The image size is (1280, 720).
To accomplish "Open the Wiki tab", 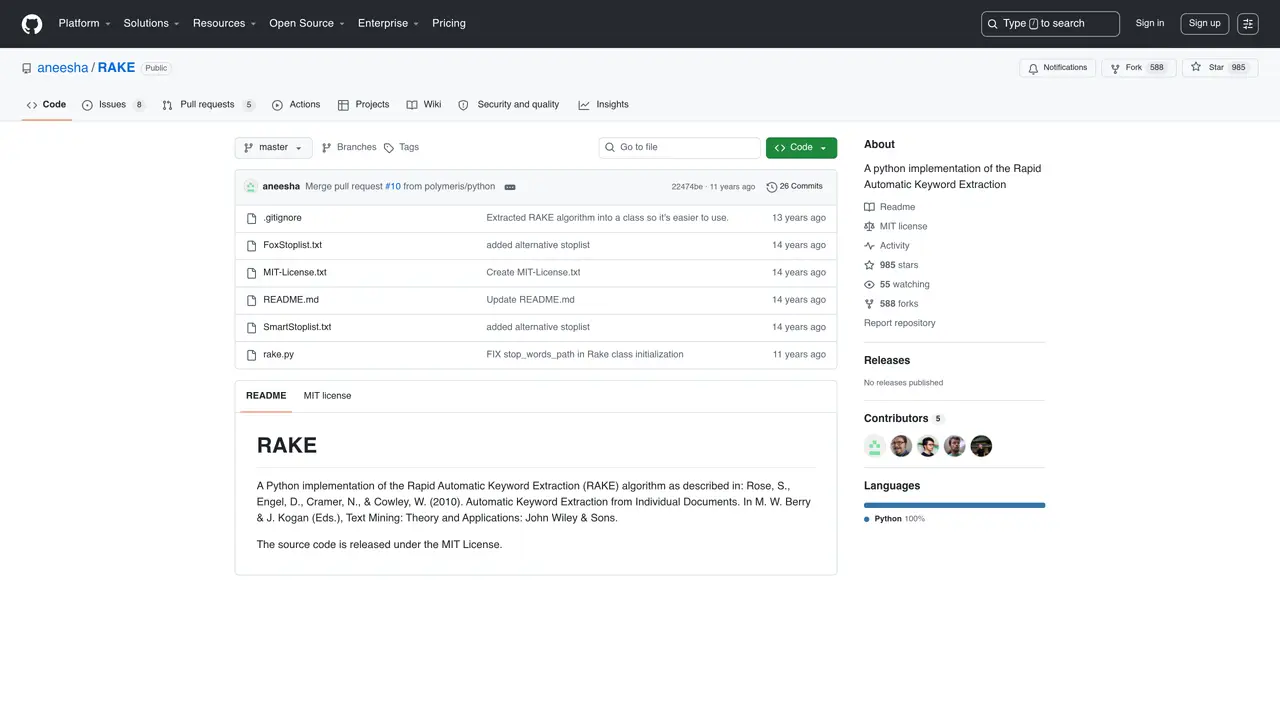I will (424, 105).
